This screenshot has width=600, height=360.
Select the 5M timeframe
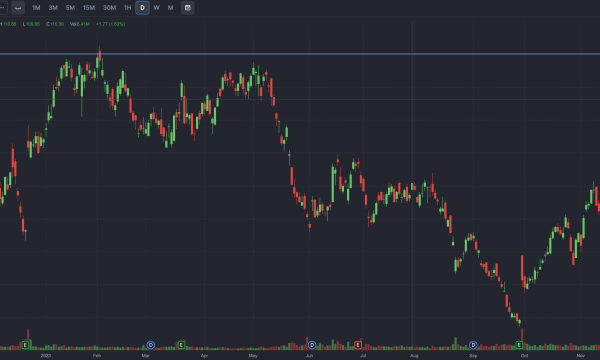pyautogui.click(x=70, y=8)
